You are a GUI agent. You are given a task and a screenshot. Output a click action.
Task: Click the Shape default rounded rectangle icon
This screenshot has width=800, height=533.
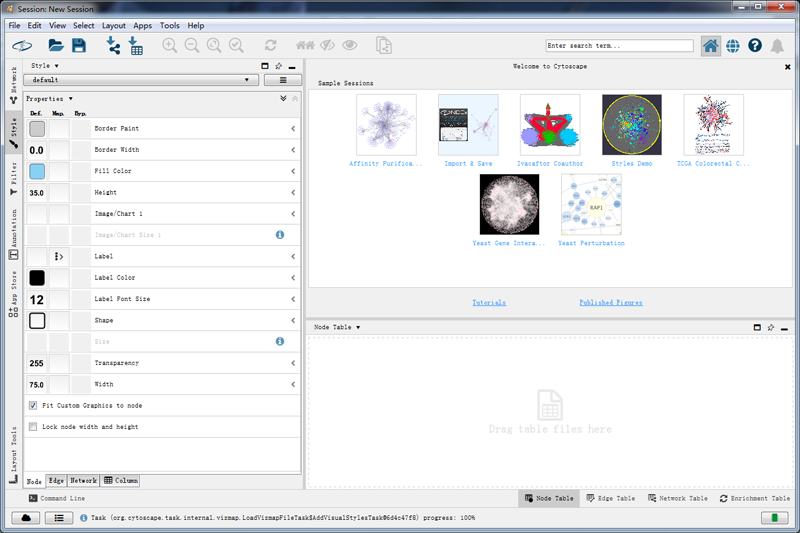pos(37,321)
